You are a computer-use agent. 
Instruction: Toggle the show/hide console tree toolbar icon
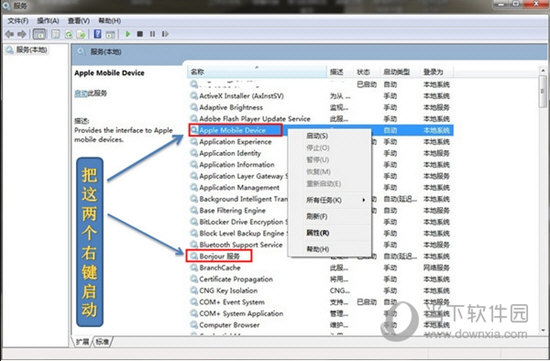tap(39, 34)
